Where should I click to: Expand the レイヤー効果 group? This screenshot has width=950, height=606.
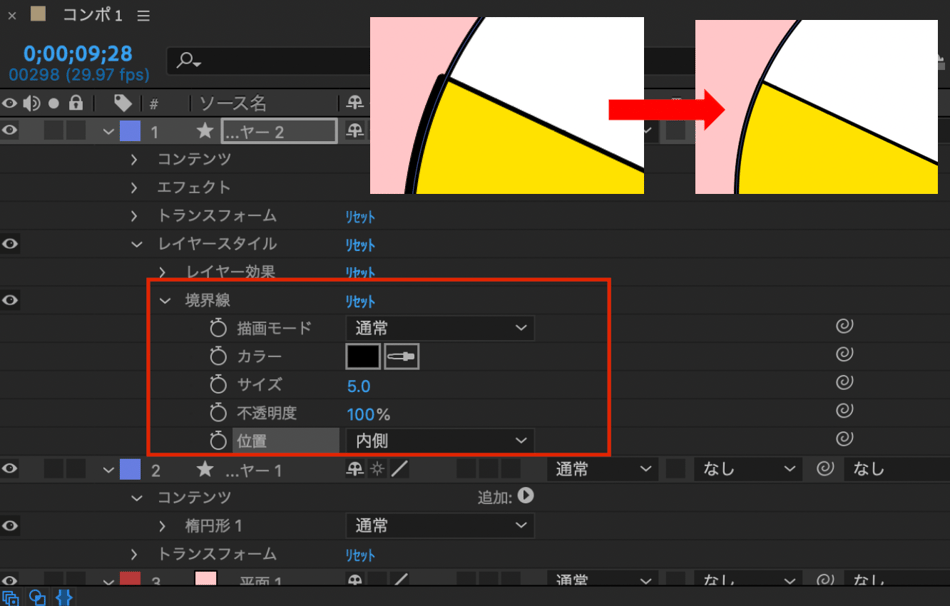(x=162, y=272)
